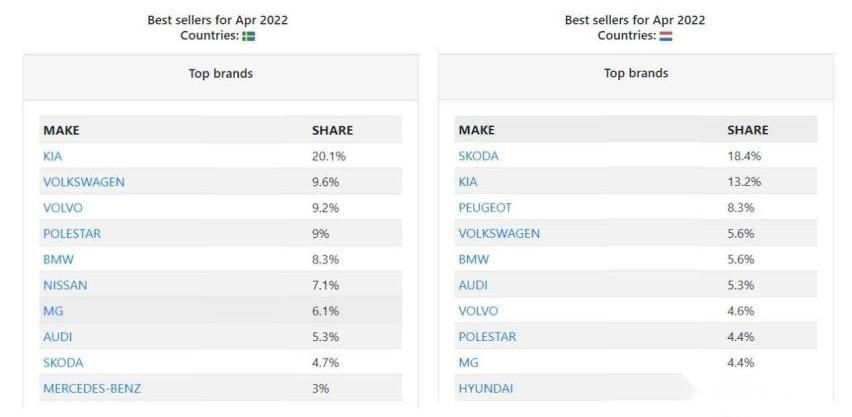852x417 pixels.
Task: Click the Sweden flag icon
Action: [x=248, y=36]
